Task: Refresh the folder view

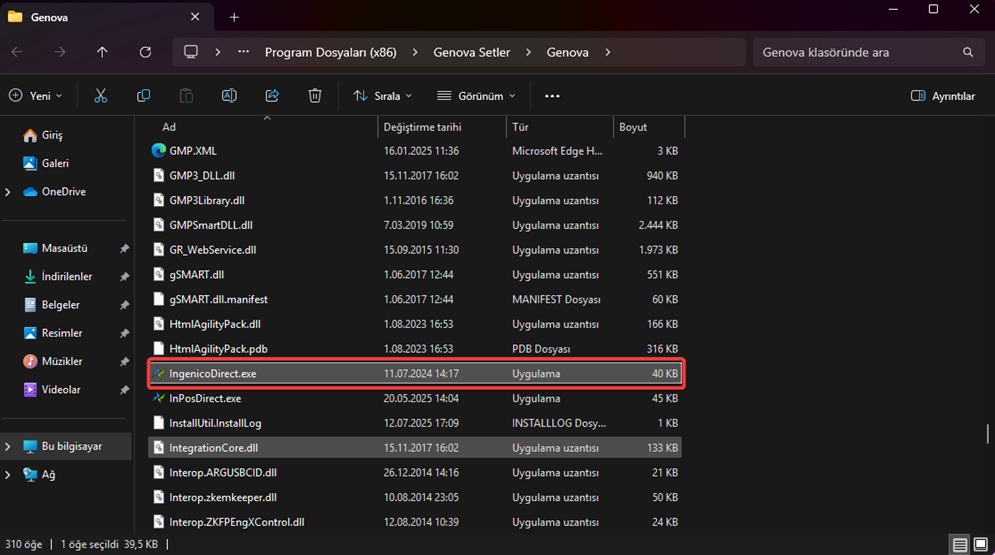Action: pos(145,52)
